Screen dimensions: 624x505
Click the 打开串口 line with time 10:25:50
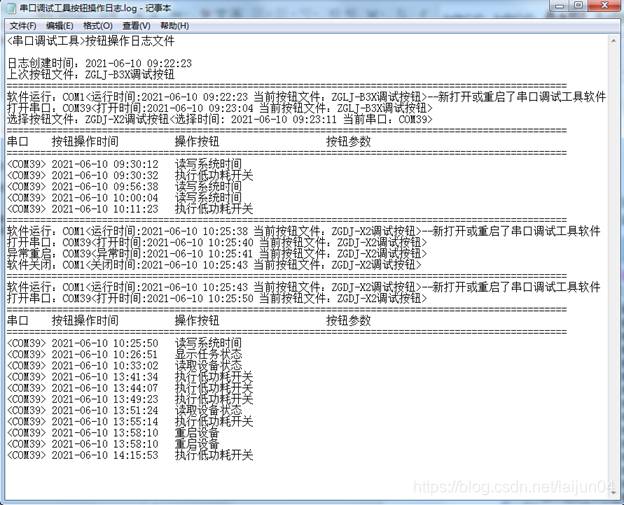tap(217, 298)
